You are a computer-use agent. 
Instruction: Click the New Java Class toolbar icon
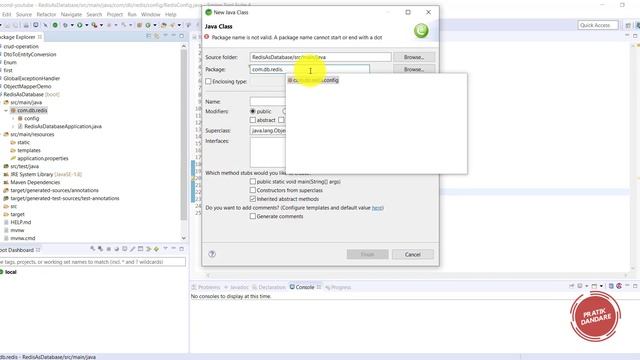(x=148, y=25)
